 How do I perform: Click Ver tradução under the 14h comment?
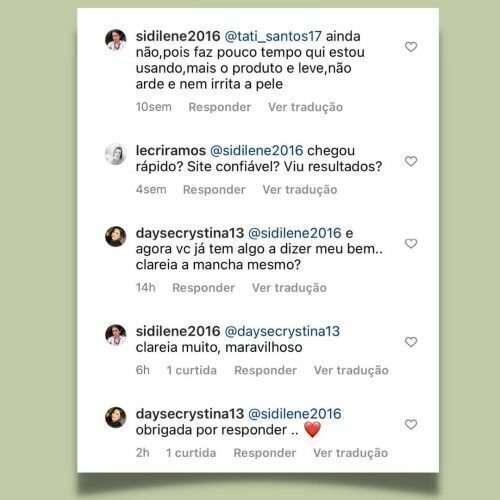pos(289,288)
